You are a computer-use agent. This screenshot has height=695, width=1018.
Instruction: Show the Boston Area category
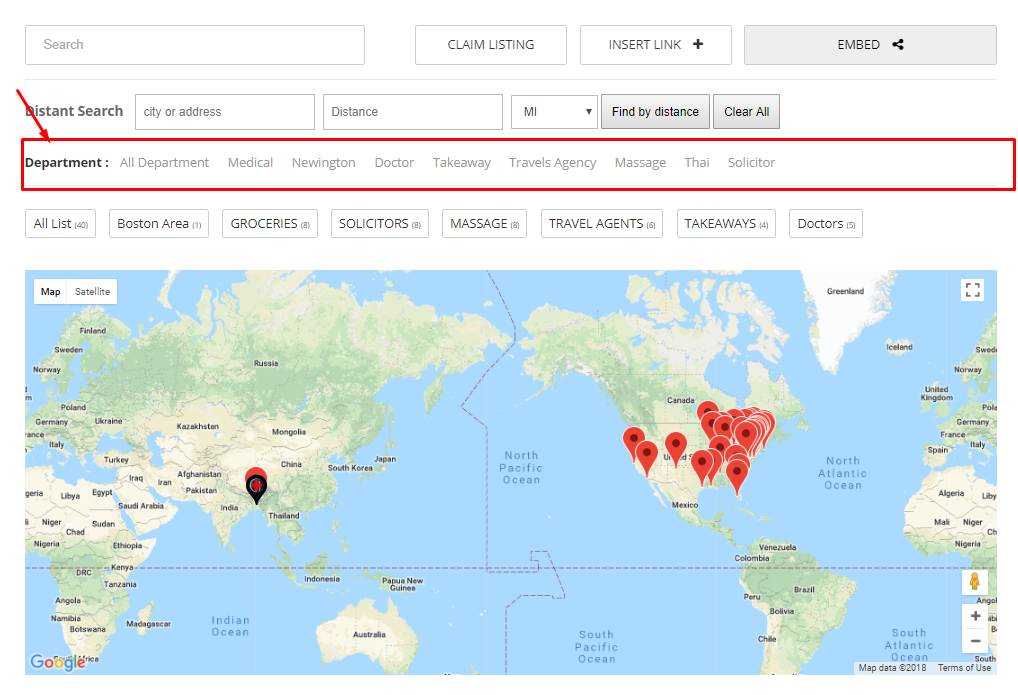[x=159, y=223]
